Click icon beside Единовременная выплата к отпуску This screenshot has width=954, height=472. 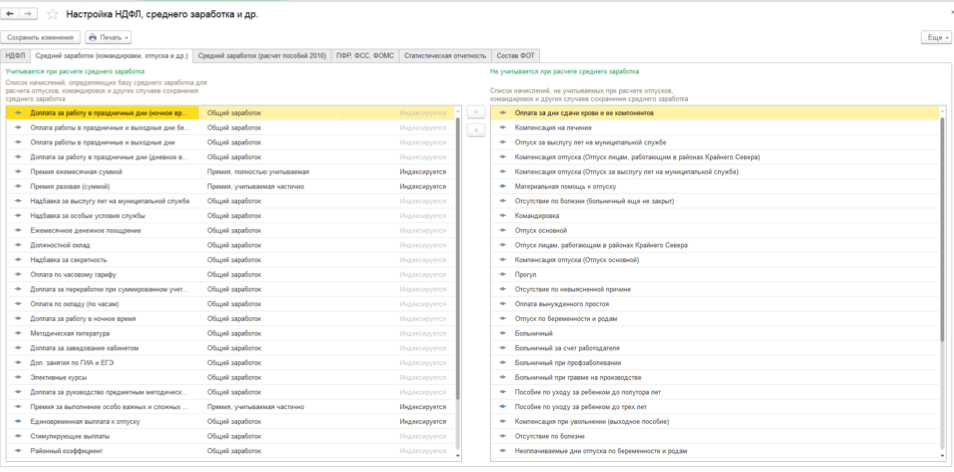coord(18,422)
